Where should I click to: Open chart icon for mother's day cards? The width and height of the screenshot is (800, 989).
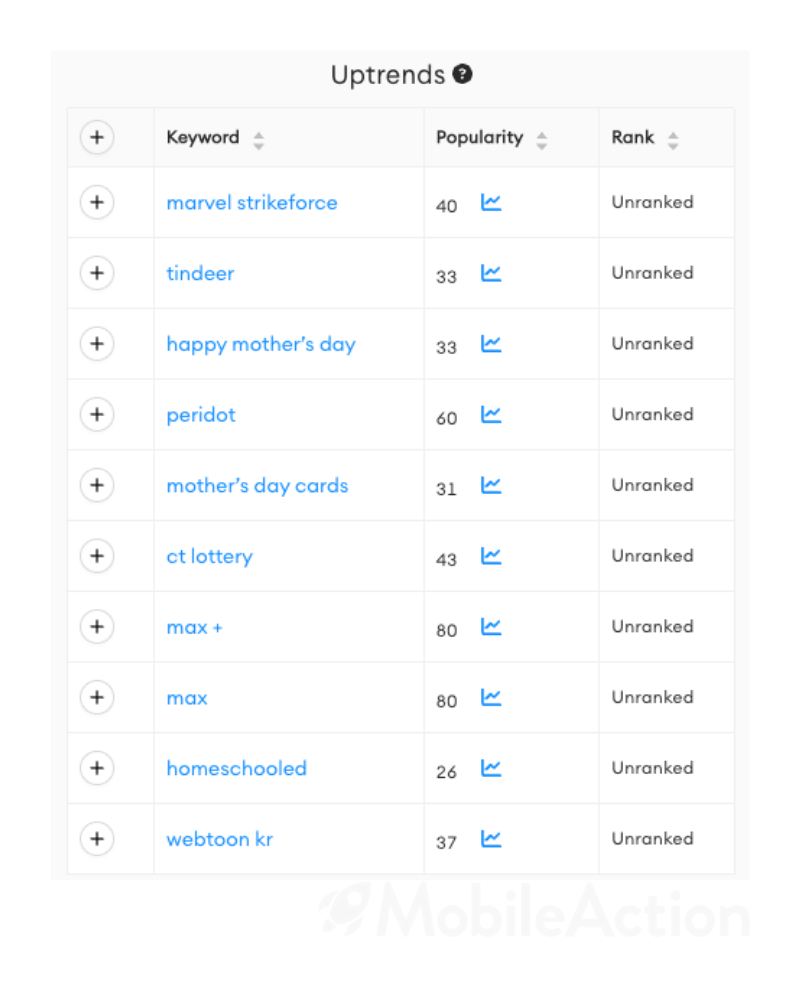pyautogui.click(x=491, y=485)
